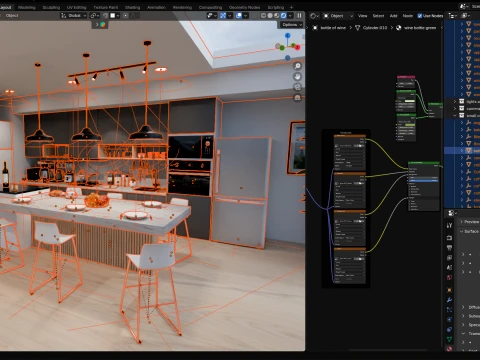The height and width of the screenshot is (360, 480).
Task: Open the Tool properties tab
Action: (x=449, y=225)
